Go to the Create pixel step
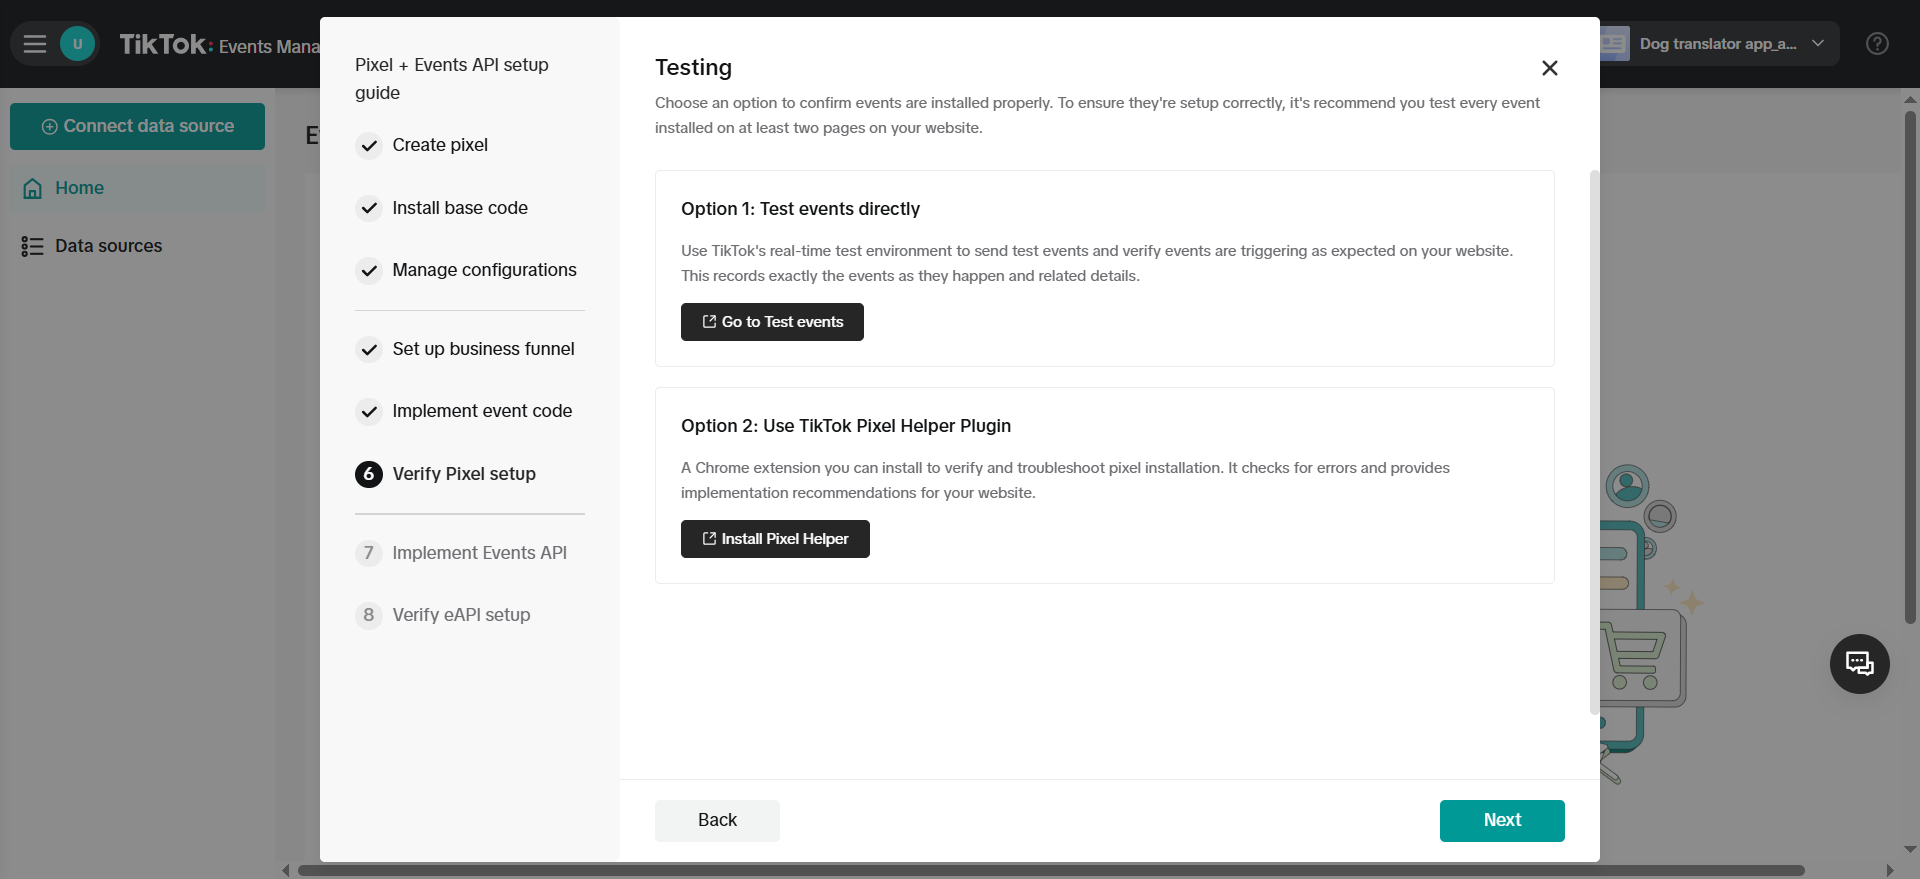 click(440, 145)
